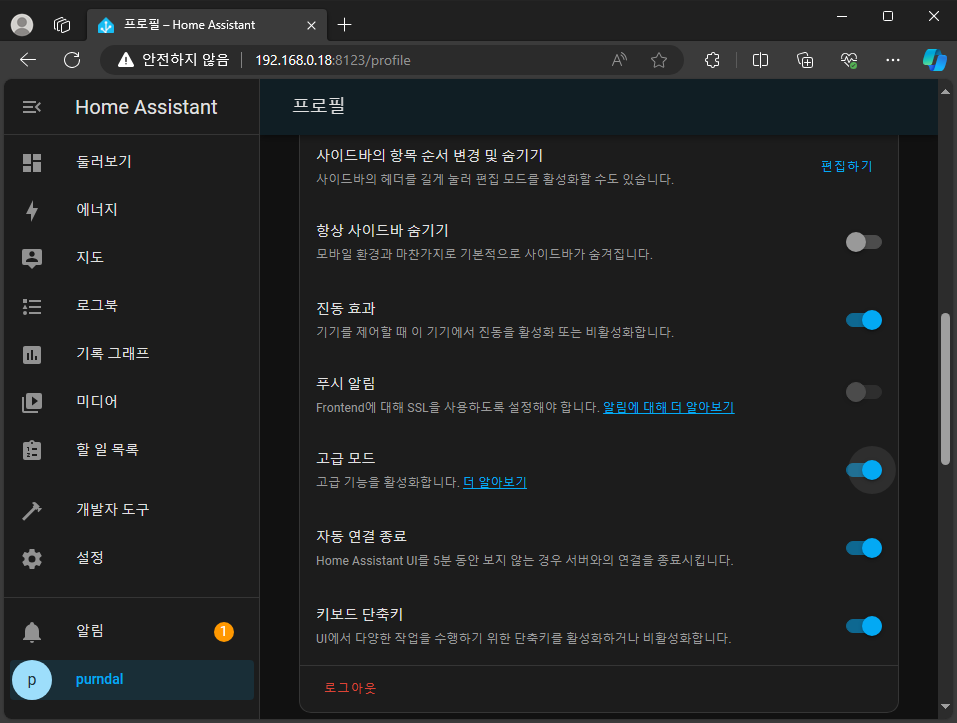Click the 고급 모드 setting label

[x=345, y=459]
